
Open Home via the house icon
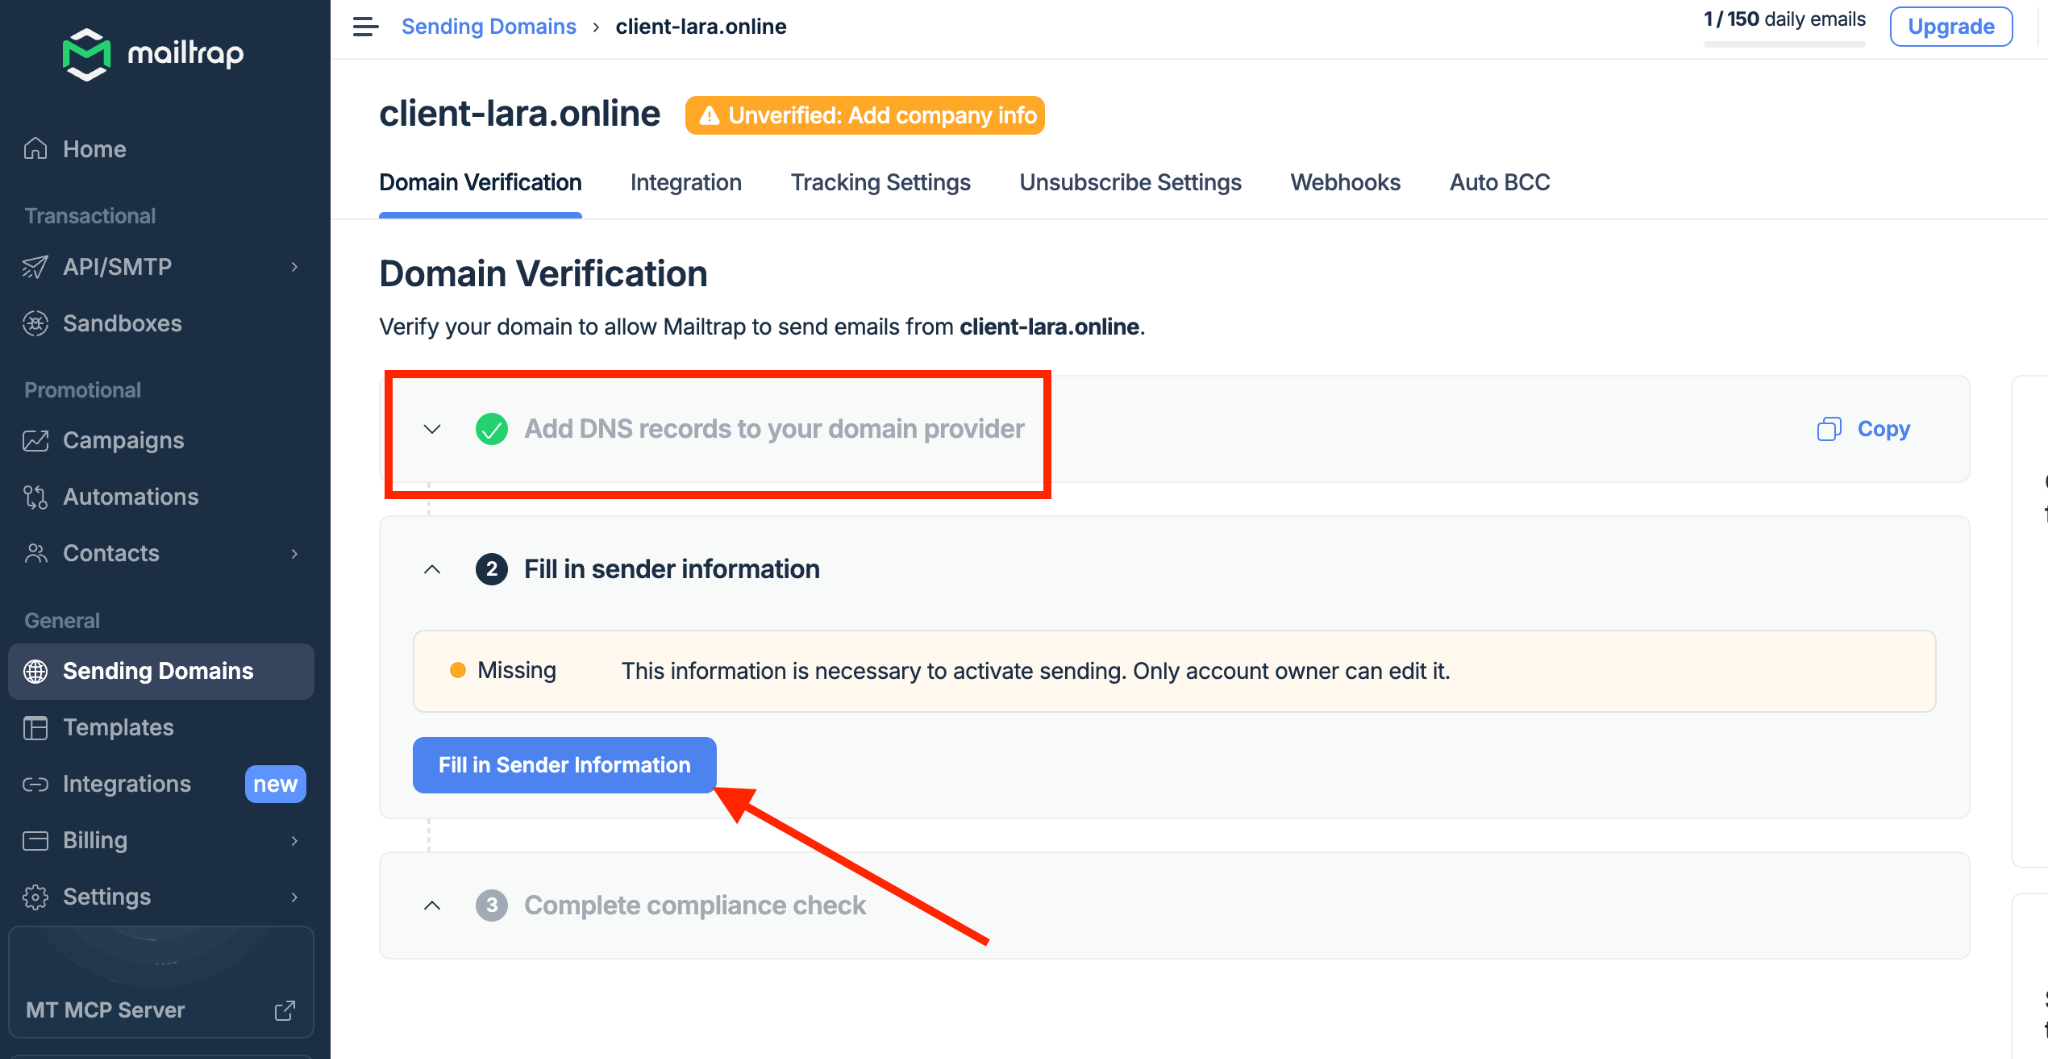coord(36,149)
